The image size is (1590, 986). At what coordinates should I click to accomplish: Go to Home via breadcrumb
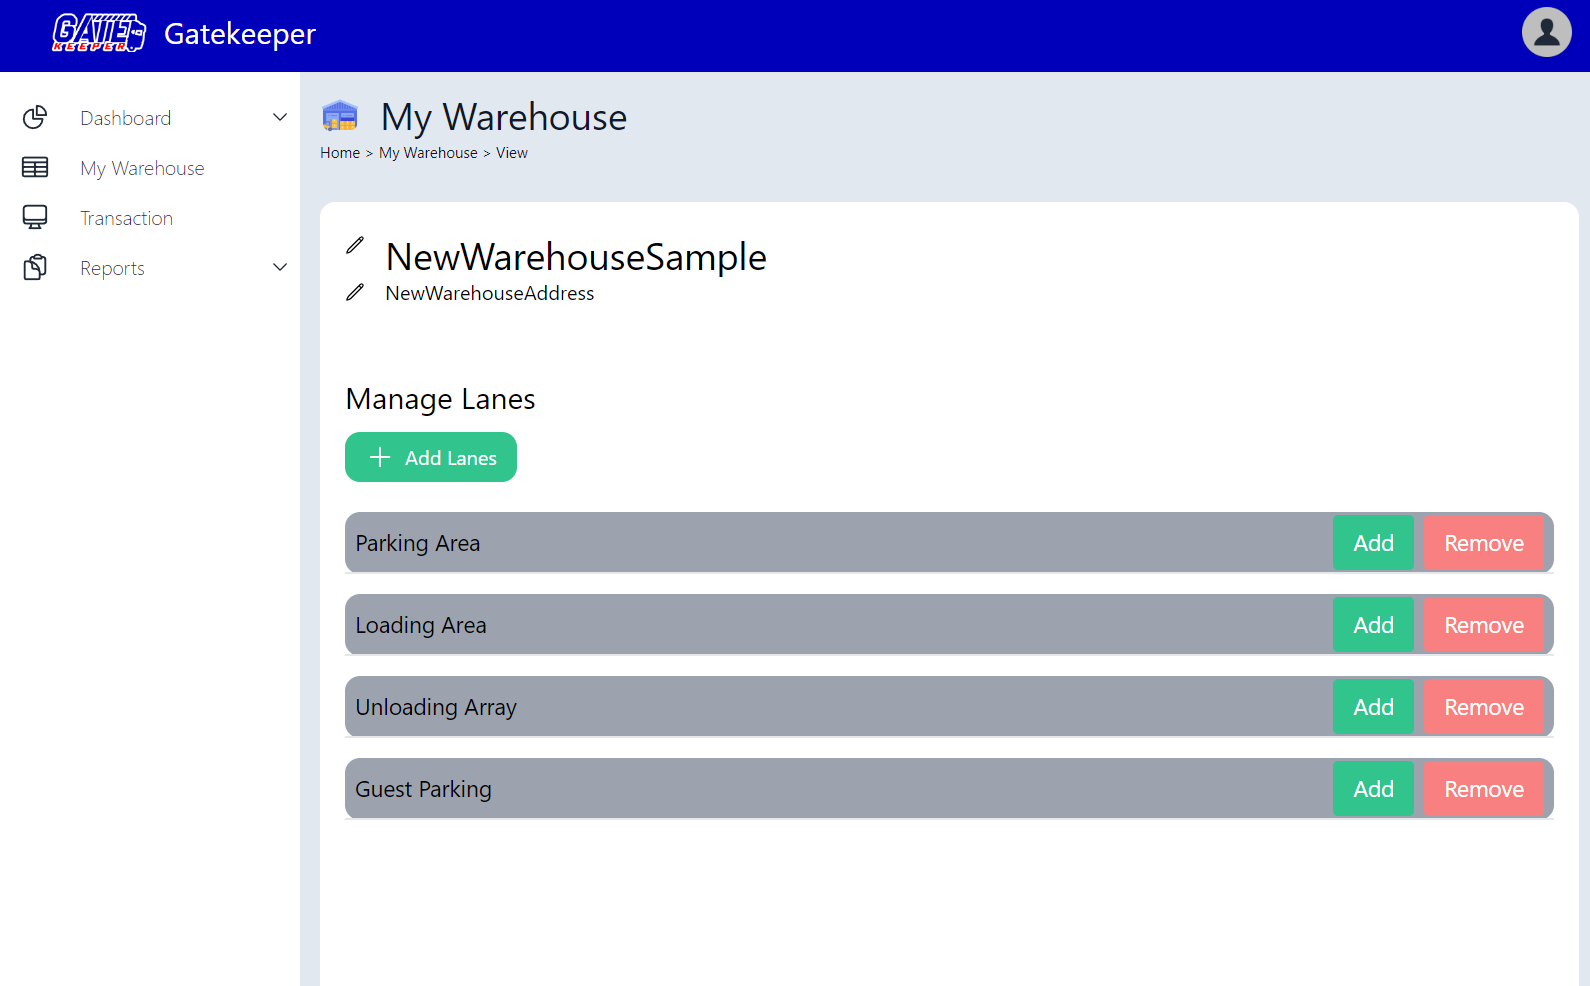pos(340,153)
